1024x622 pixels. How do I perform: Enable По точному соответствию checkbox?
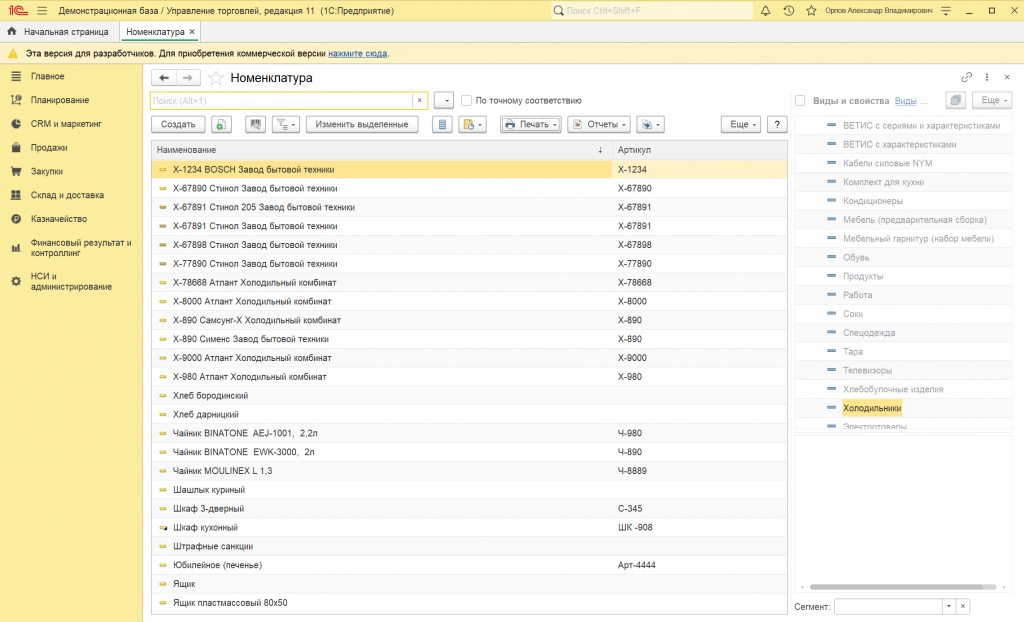tap(467, 101)
